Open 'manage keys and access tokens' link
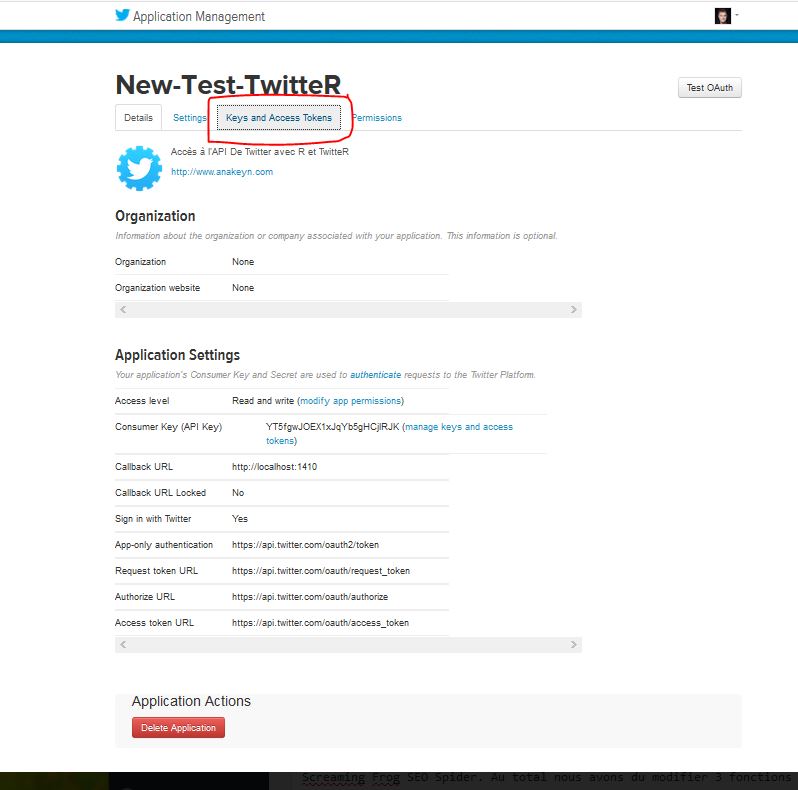This screenshot has width=798, height=790. [389, 434]
